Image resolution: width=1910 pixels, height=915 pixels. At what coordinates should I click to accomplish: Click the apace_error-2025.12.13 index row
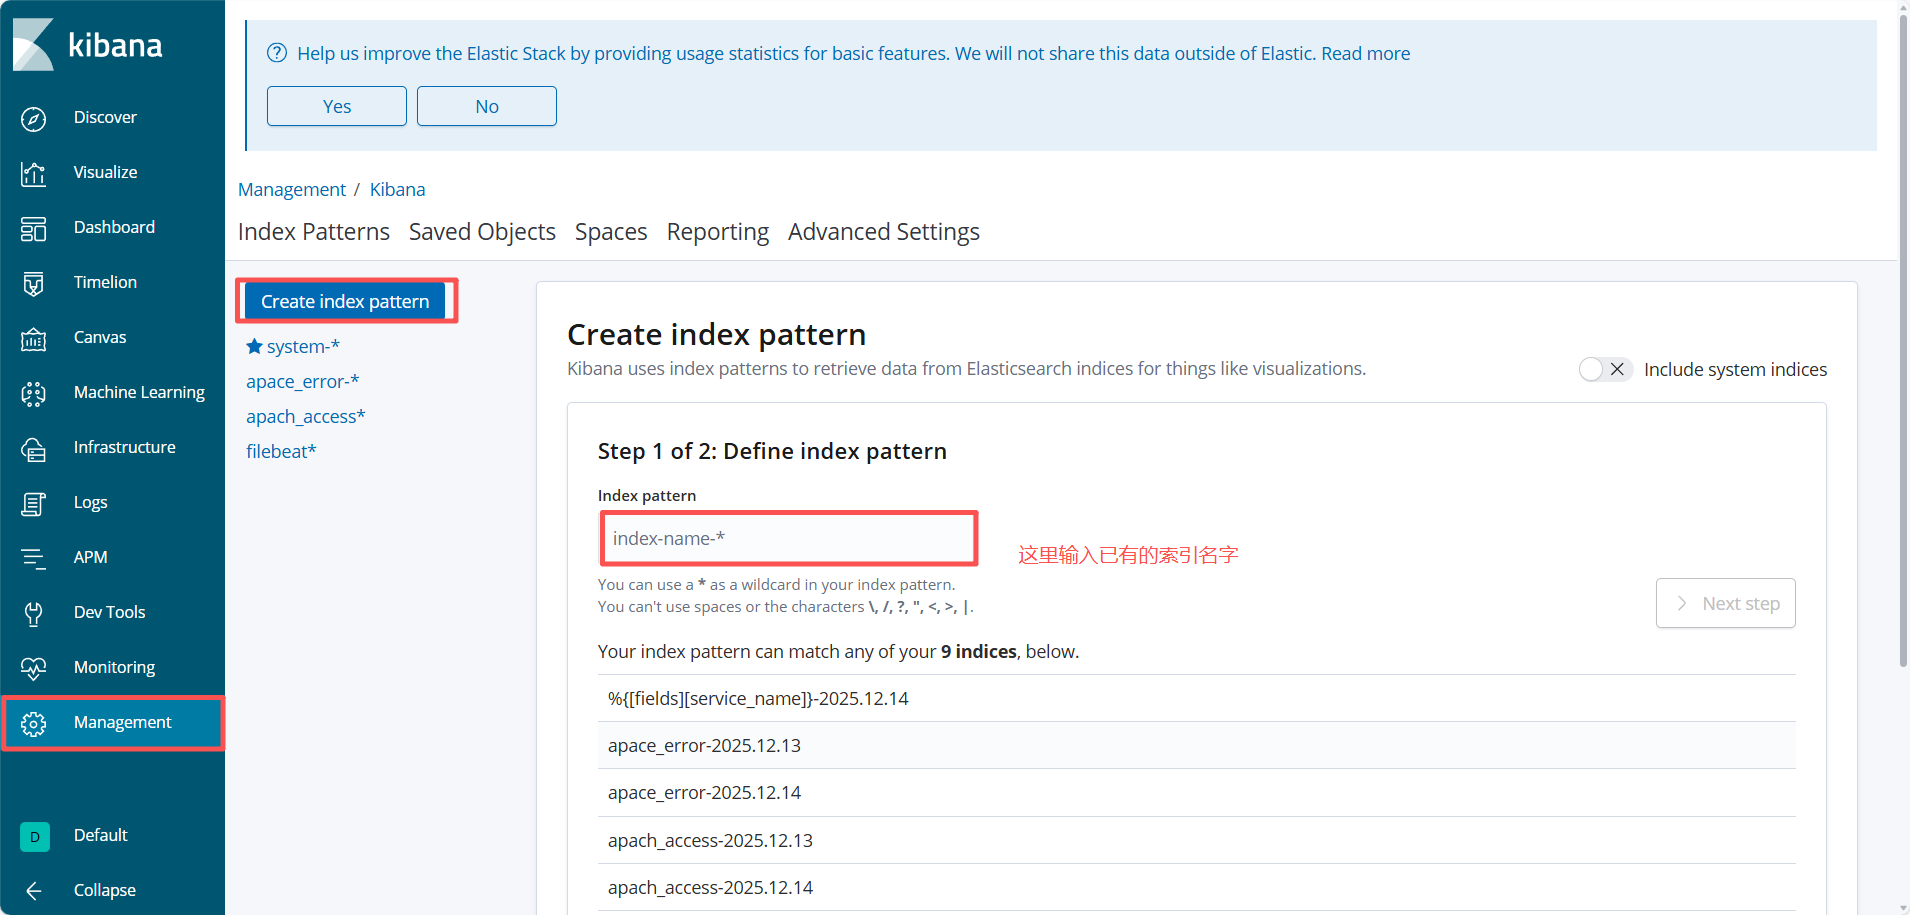[1197, 745]
